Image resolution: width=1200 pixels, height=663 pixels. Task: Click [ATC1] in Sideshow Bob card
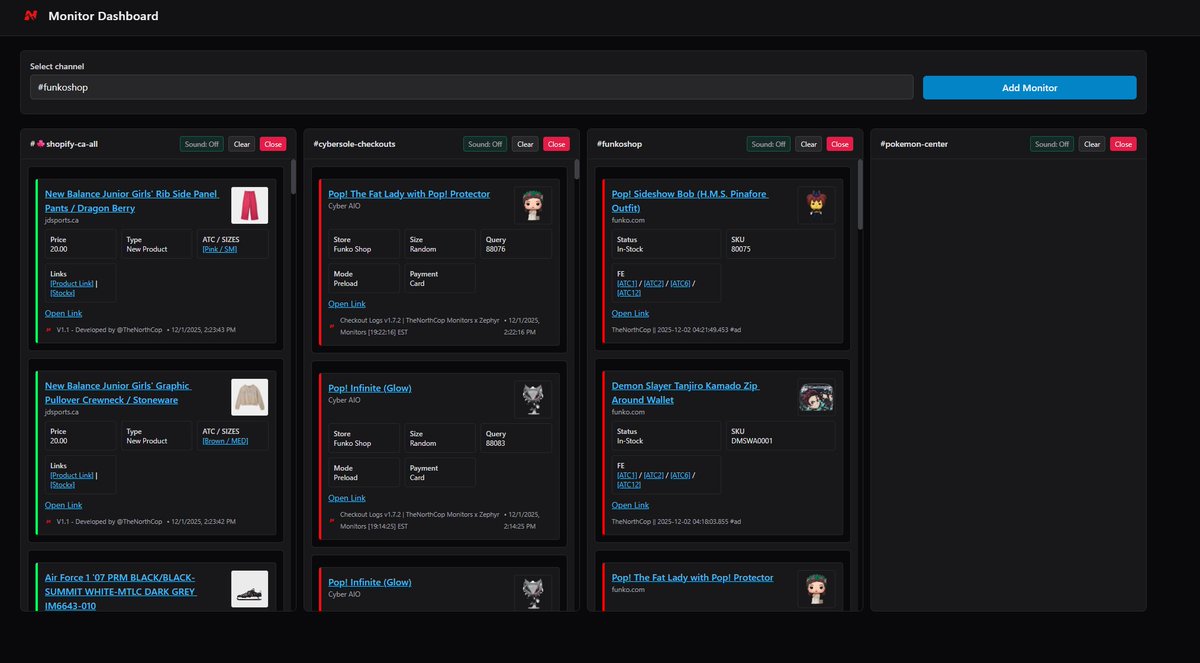[628, 283]
